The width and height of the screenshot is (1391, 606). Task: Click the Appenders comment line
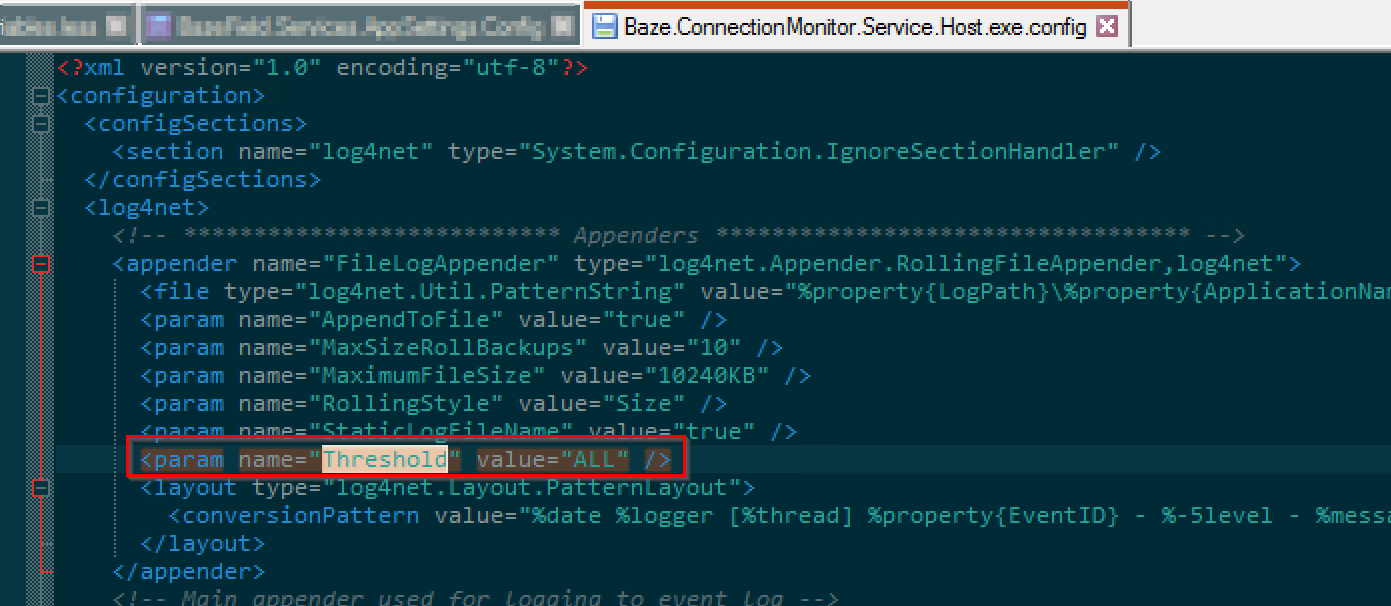(679, 236)
